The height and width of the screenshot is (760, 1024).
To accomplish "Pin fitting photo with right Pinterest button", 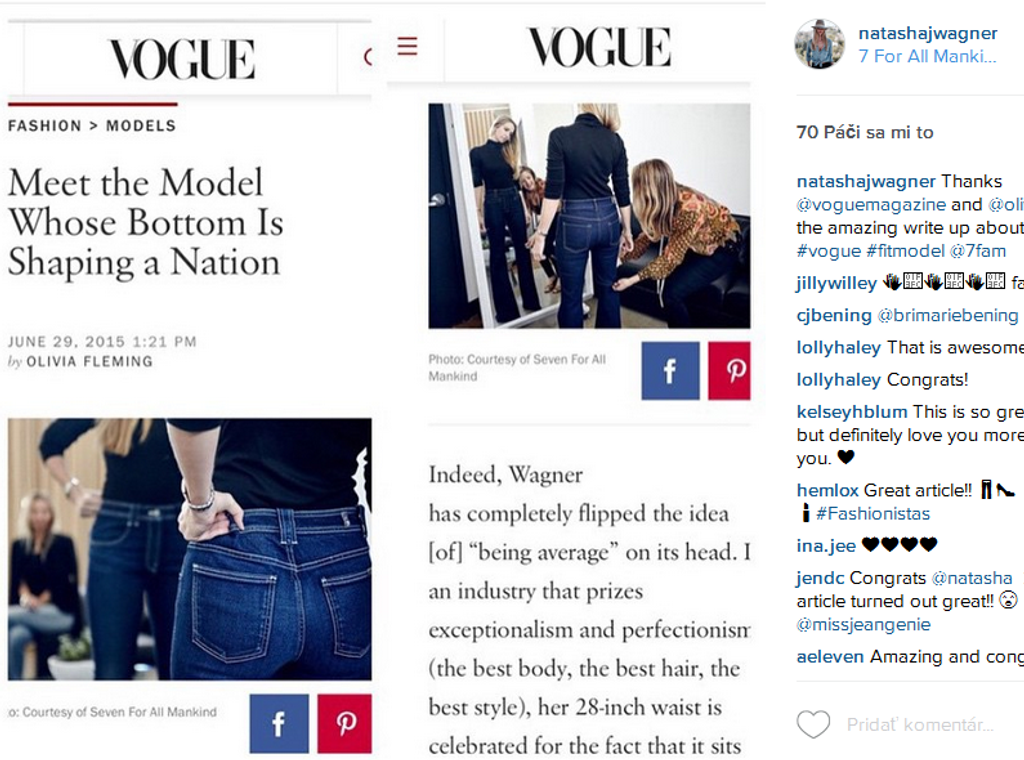I will click(x=729, y=370).
